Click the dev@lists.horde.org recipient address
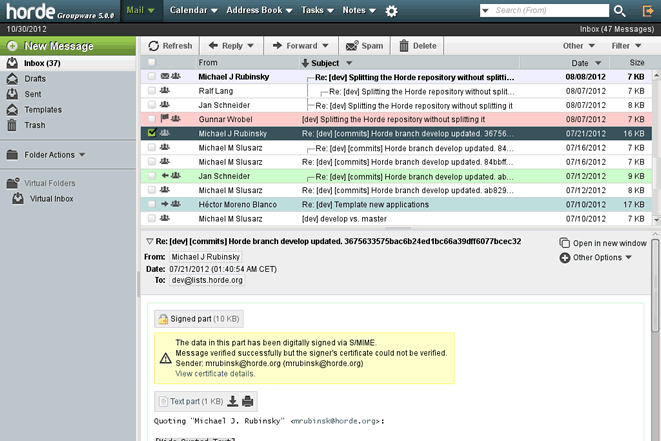This screenshot has width=661, height=441. coord(207,280)
